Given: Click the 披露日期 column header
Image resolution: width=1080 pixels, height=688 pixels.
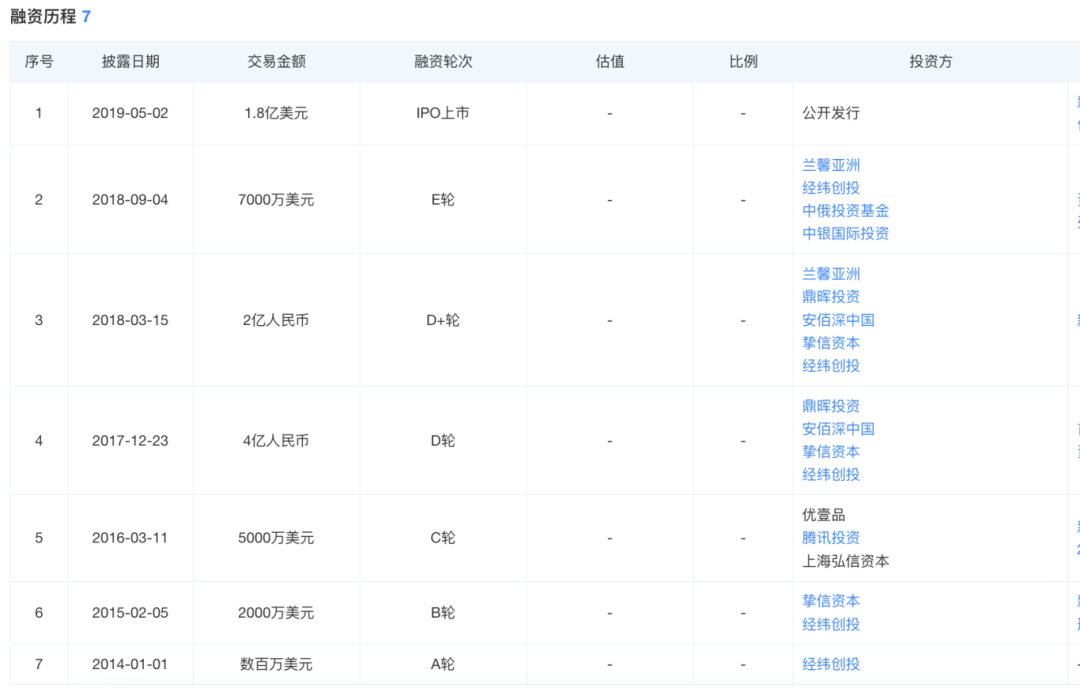Looking at the screenshot, I should tap(130, 61).
